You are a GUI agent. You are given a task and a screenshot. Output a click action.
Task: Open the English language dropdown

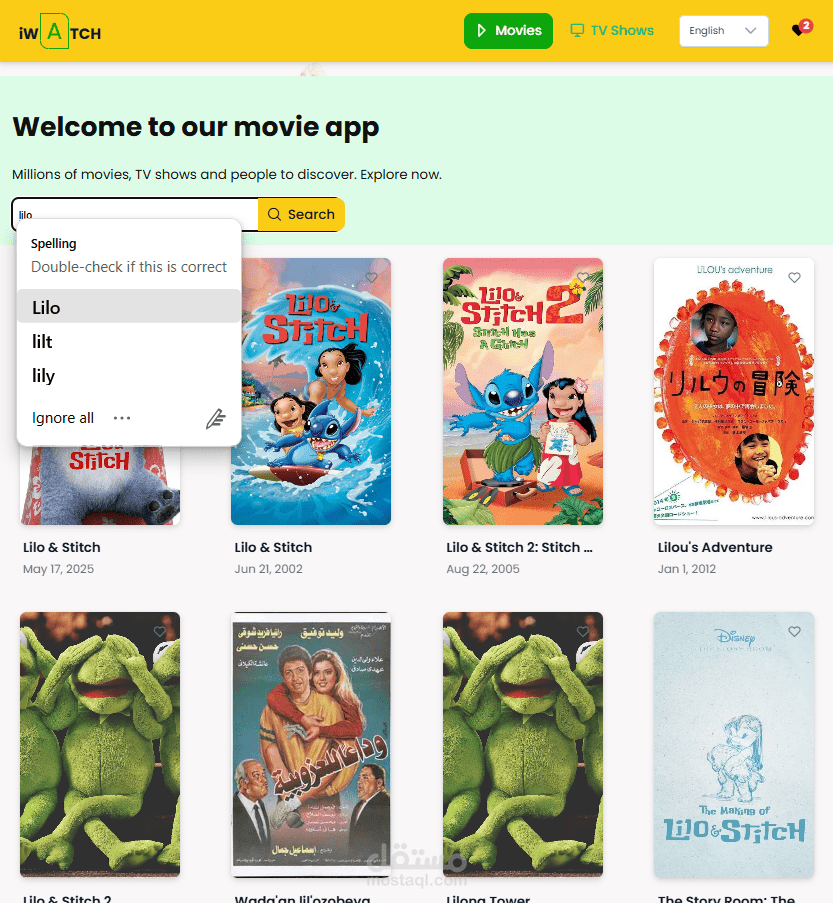[724, 31]
